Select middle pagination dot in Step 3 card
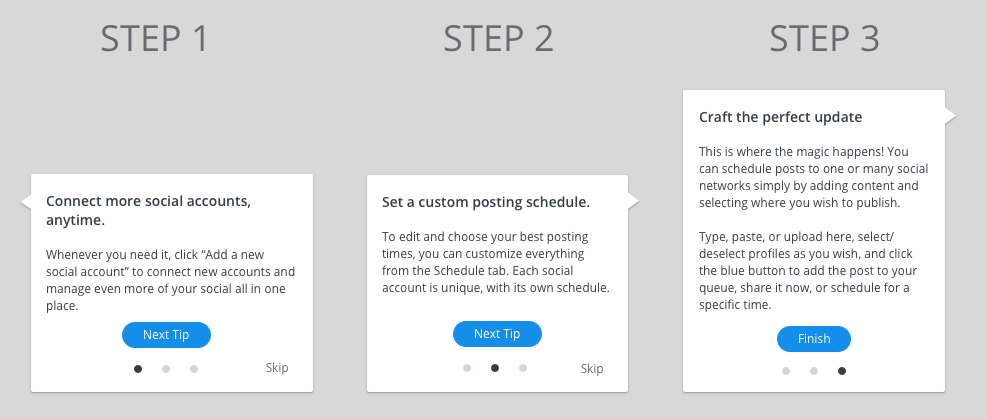The image size is (987, 419). point(814,371)
